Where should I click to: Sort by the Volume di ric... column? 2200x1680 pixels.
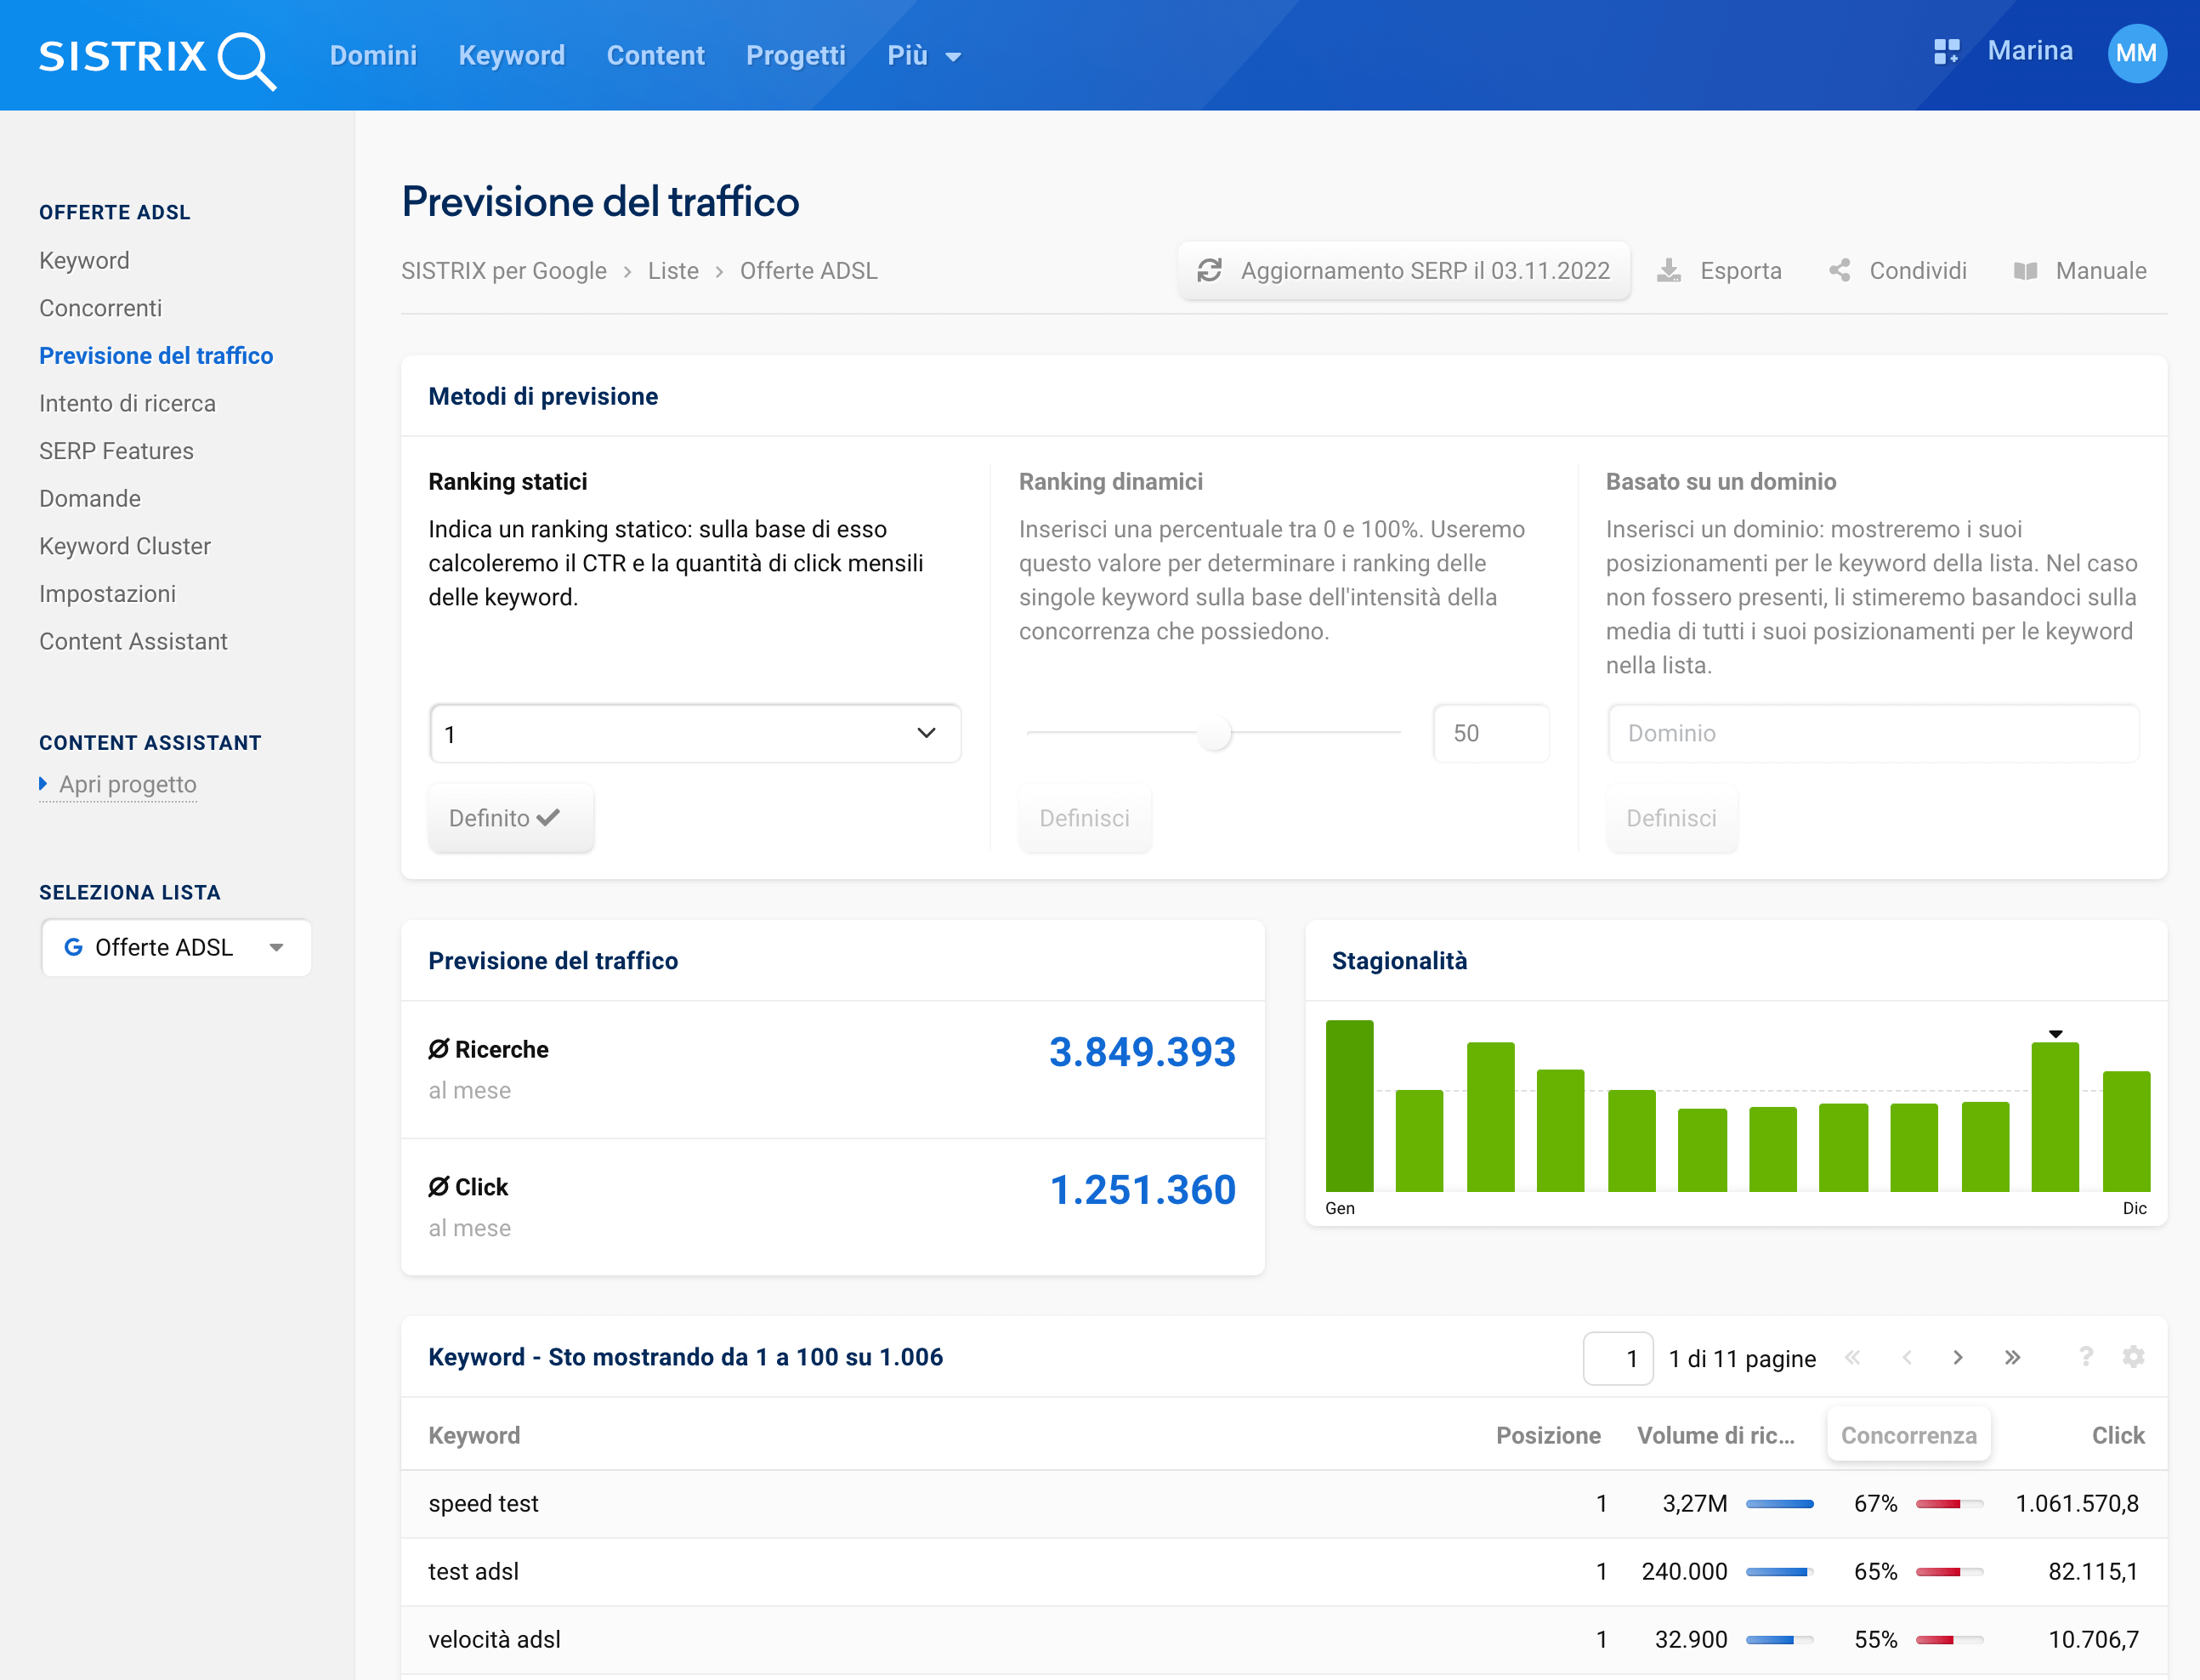pyautogui.click(x=1716, y=1435)
